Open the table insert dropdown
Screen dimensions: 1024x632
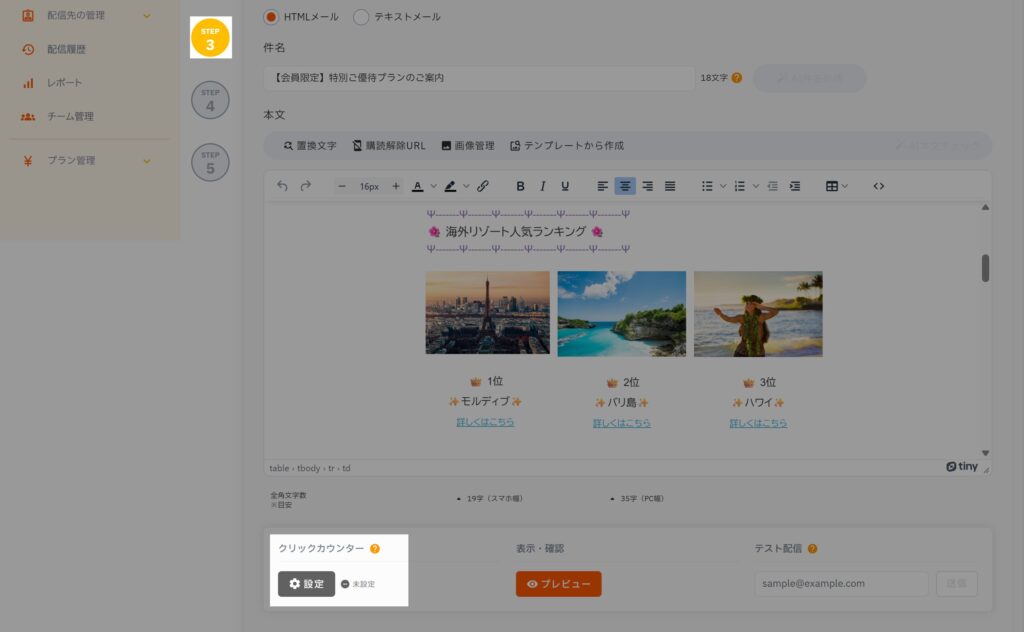pos(837,186)
